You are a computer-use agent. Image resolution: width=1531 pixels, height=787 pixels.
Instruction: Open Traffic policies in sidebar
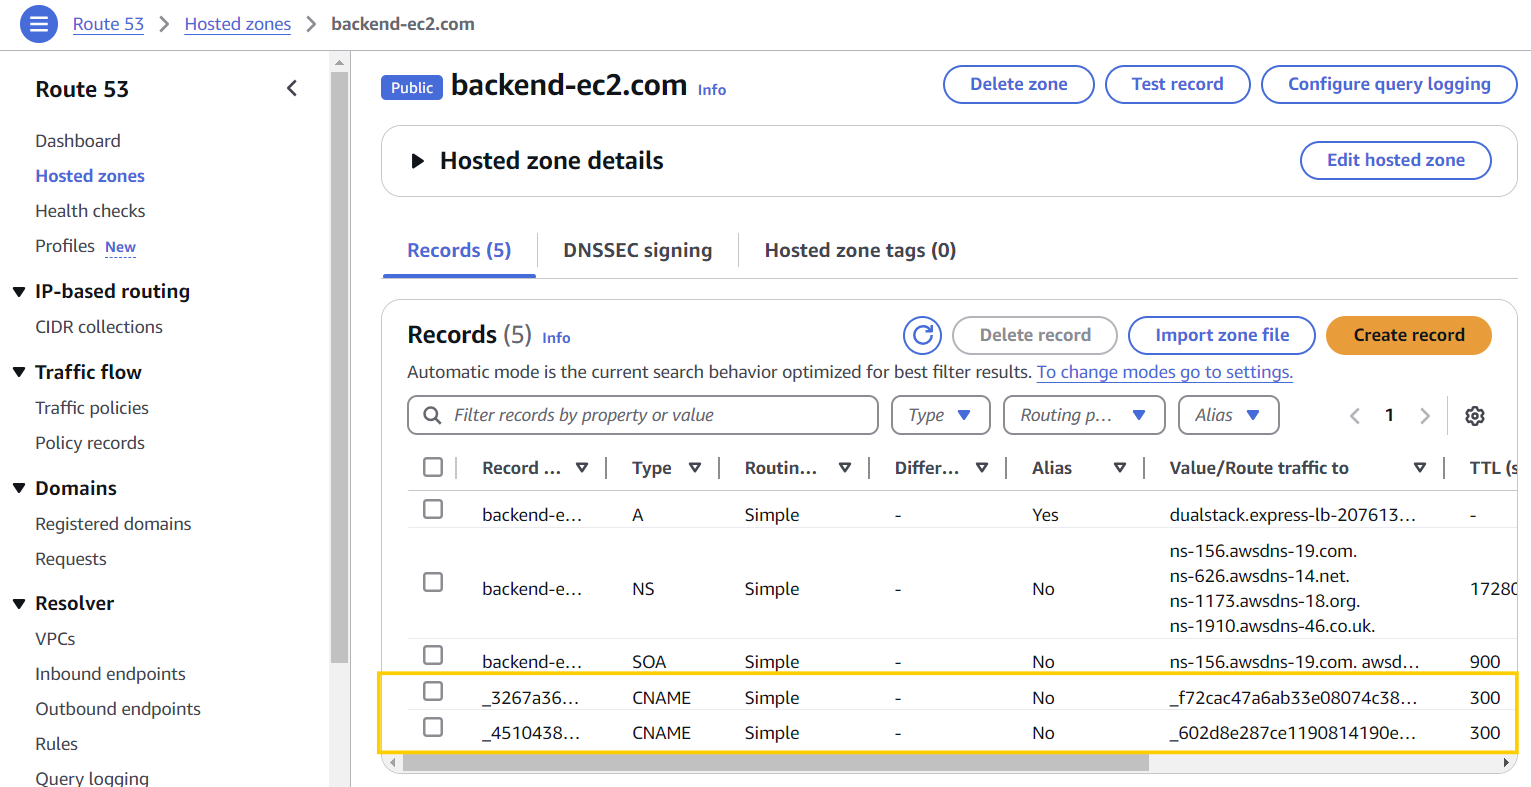click(92, 408)
